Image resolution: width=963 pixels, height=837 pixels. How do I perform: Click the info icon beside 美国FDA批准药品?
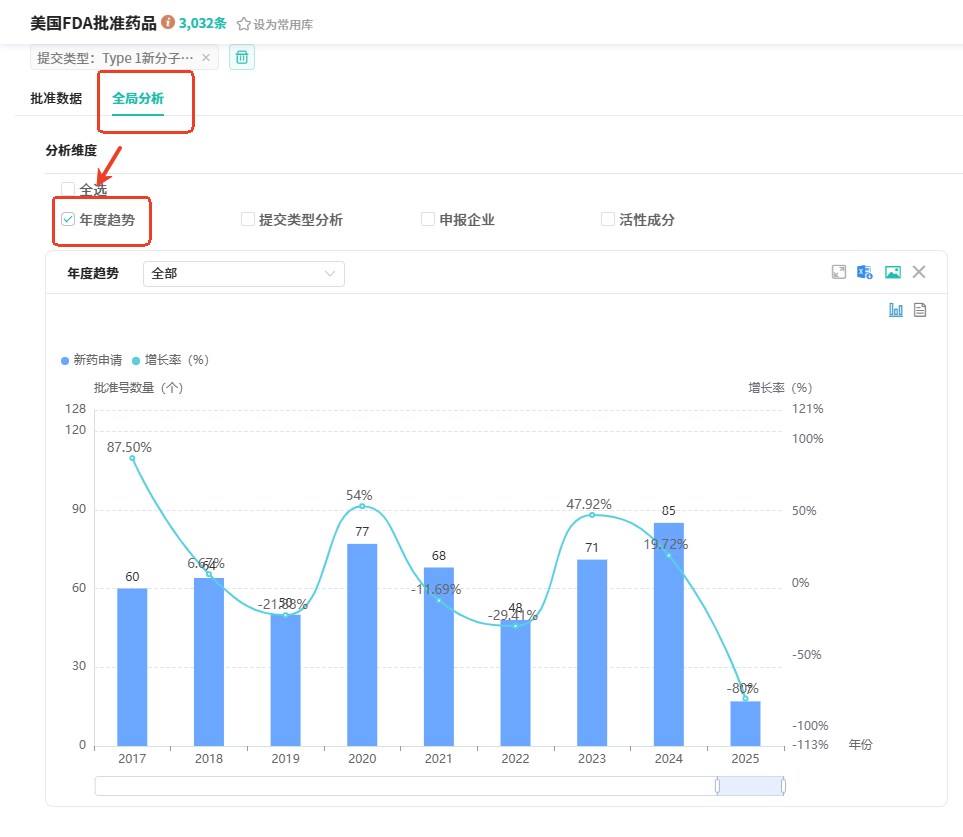(168, 22)
